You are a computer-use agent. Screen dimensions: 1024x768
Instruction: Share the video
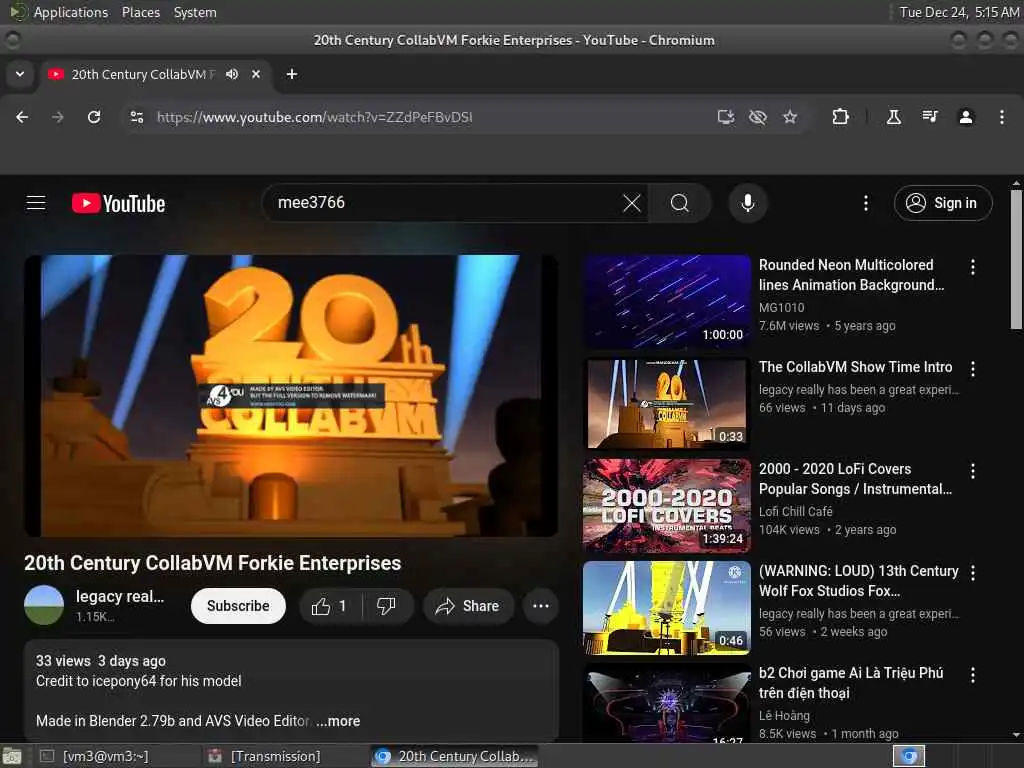pos(468,606)
